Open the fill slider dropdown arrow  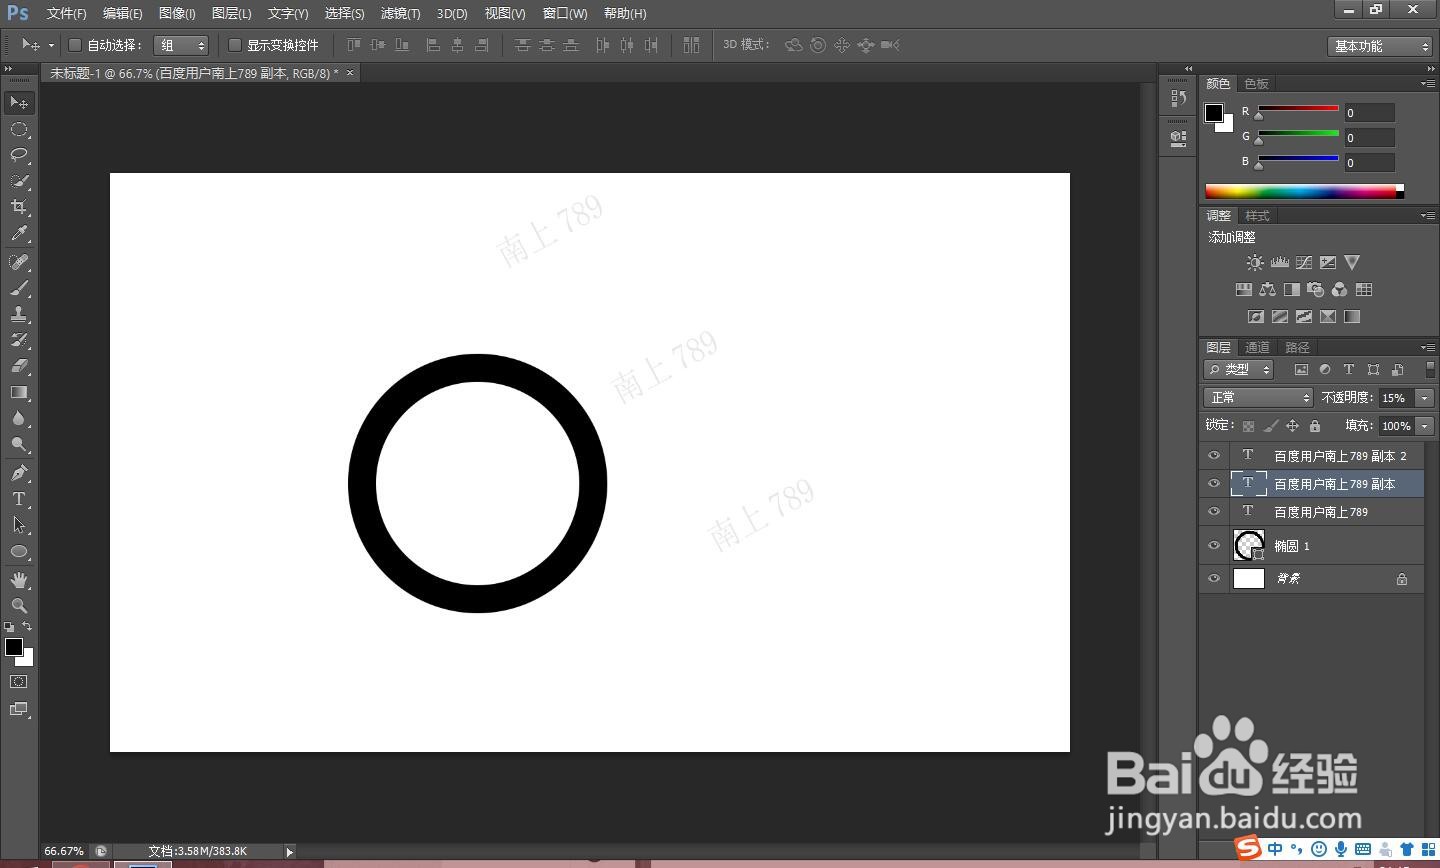pos(1425,426)
